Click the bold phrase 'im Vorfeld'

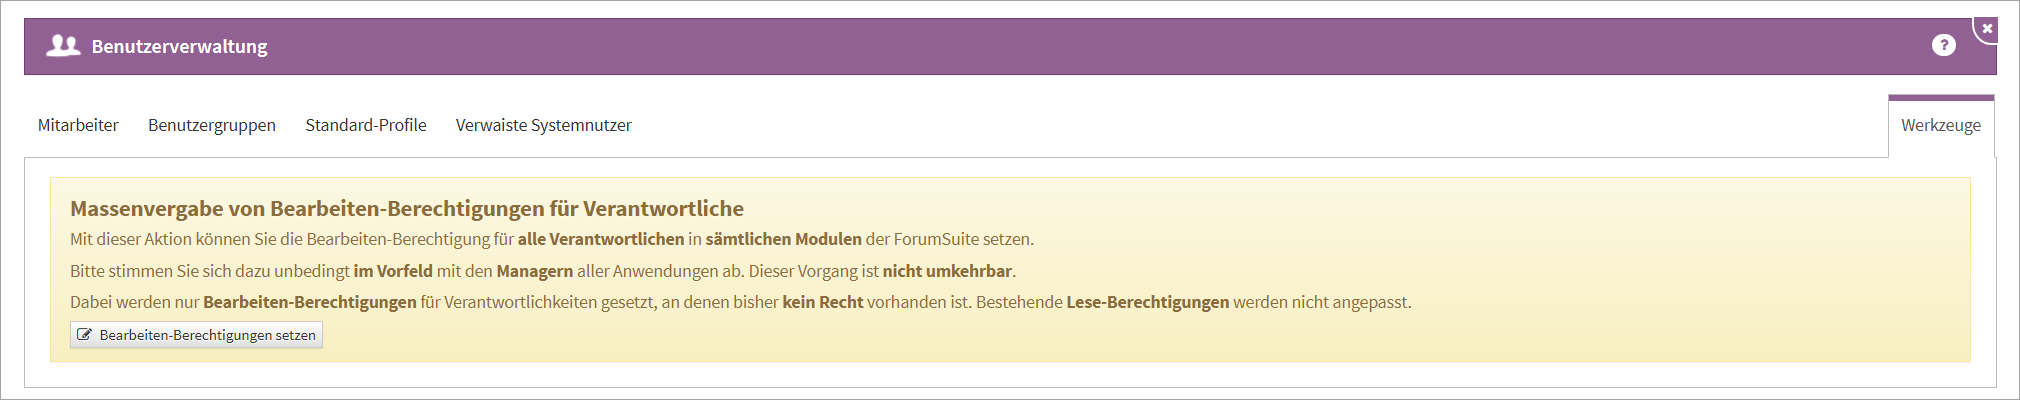point(393,271)
